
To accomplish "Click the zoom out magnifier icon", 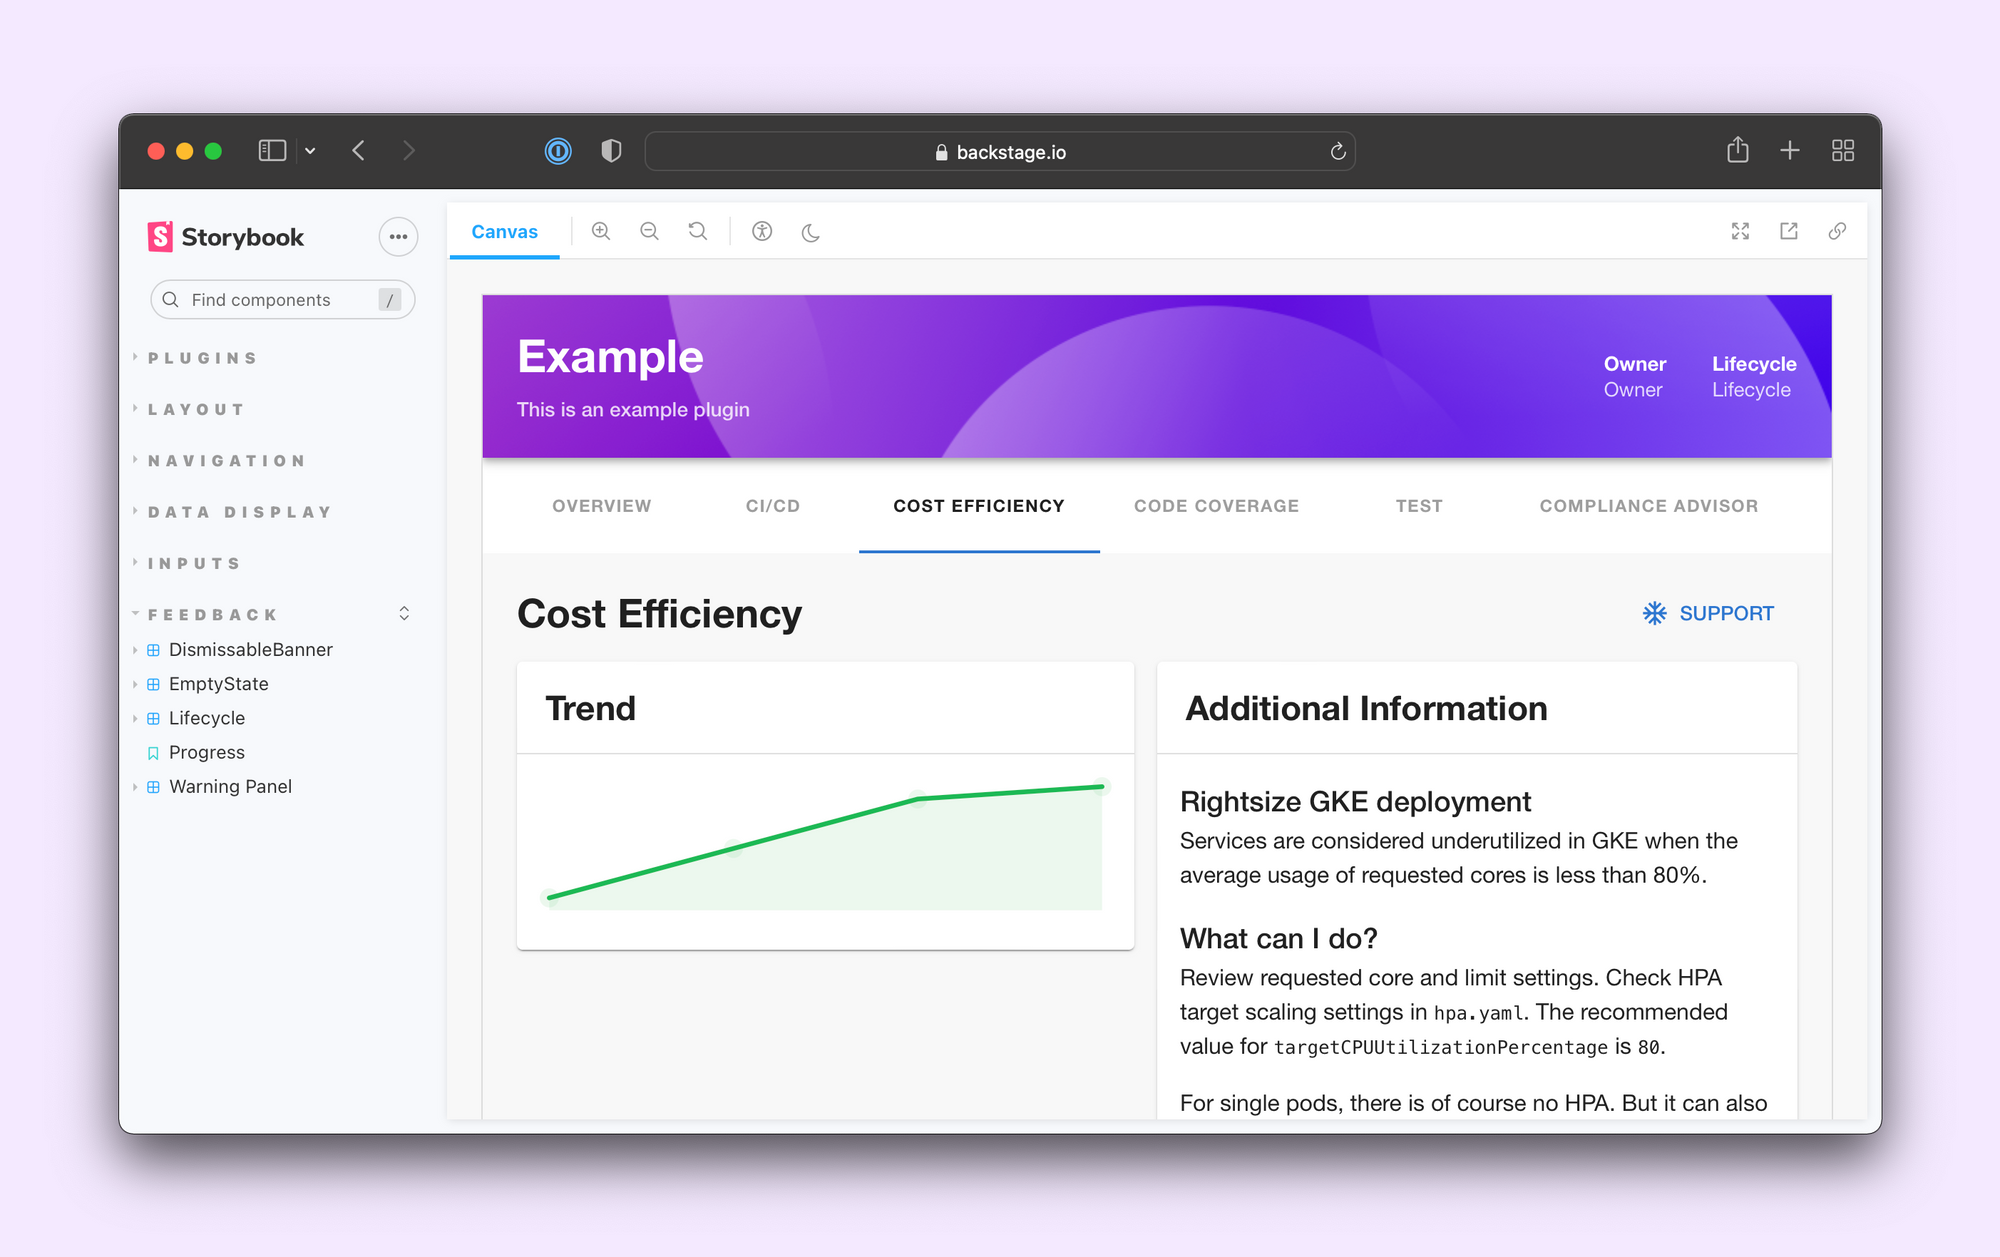I will point(649,231).
